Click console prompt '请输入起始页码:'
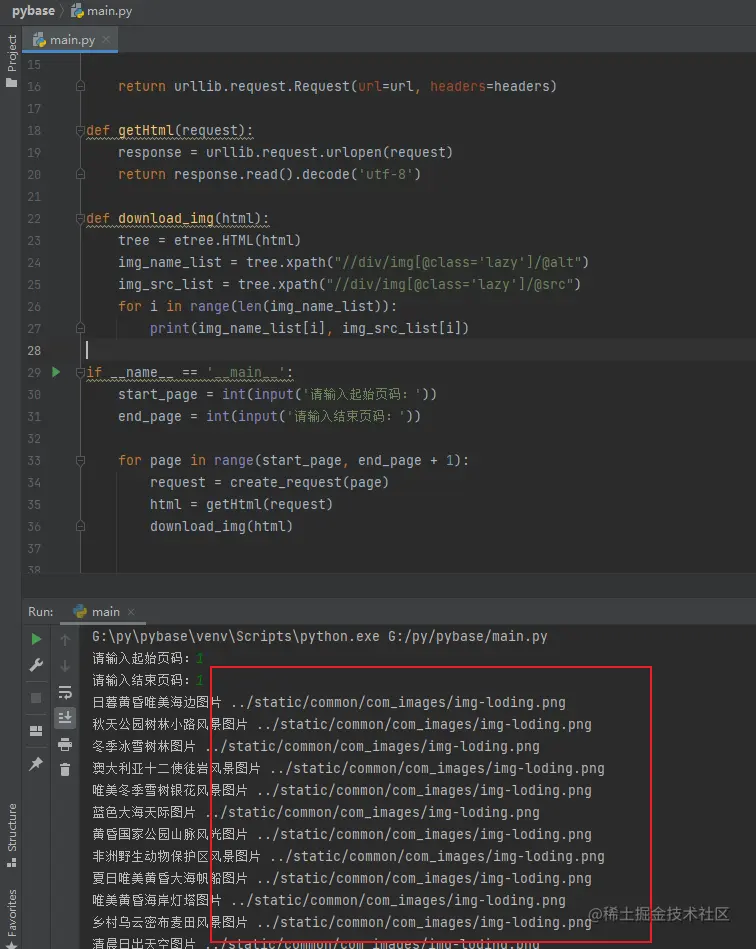756x949 pixels. [x=141, y=658]
